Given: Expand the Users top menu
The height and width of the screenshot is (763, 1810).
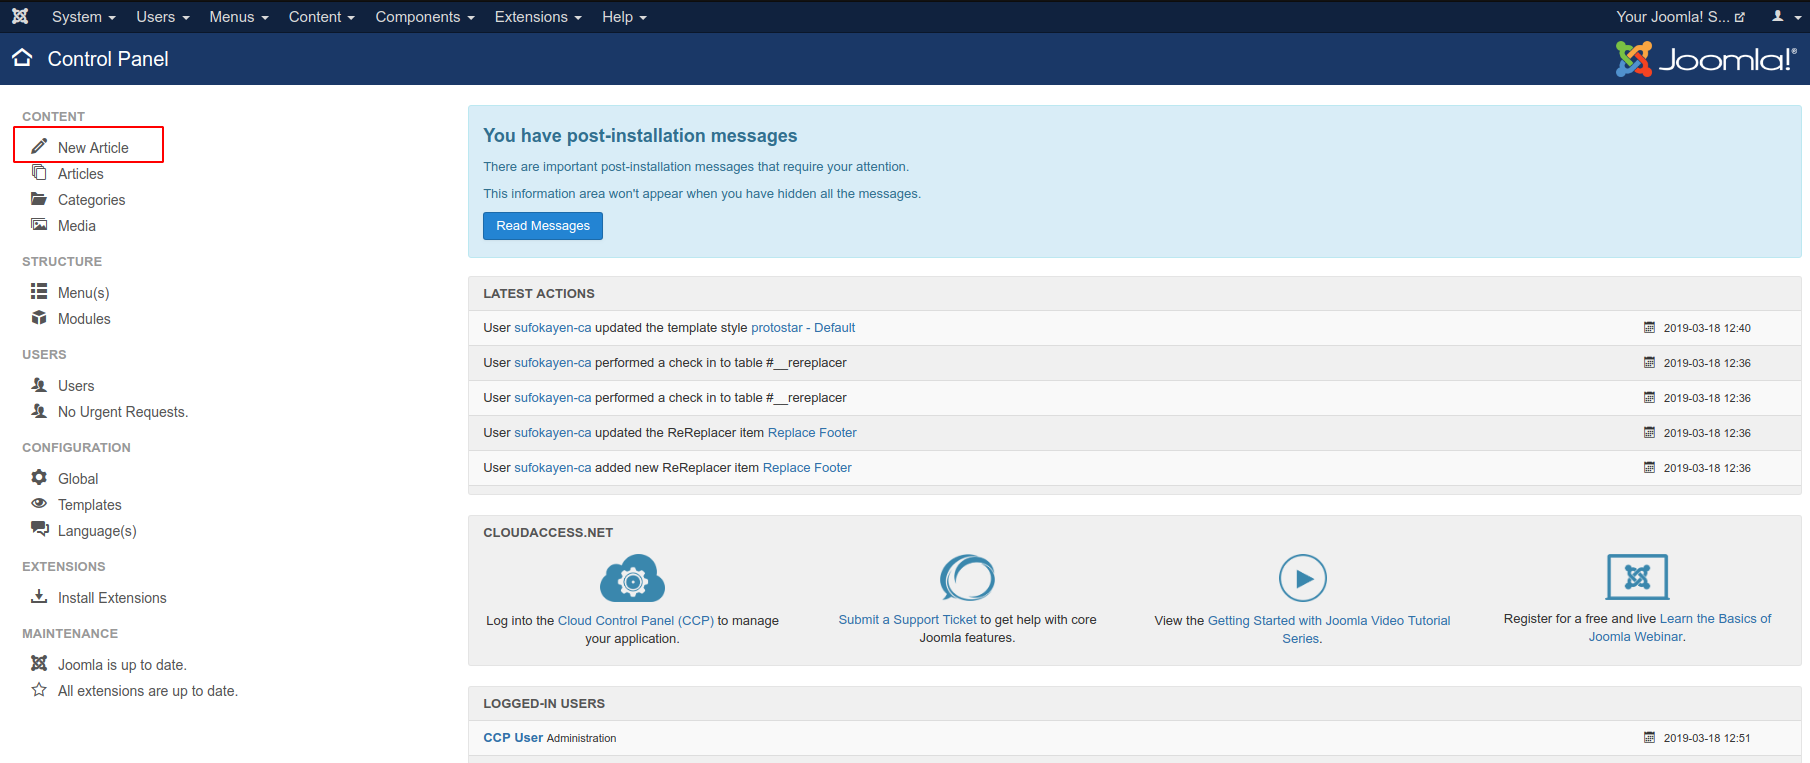Looking at the screenshot, I should point(163,17).
